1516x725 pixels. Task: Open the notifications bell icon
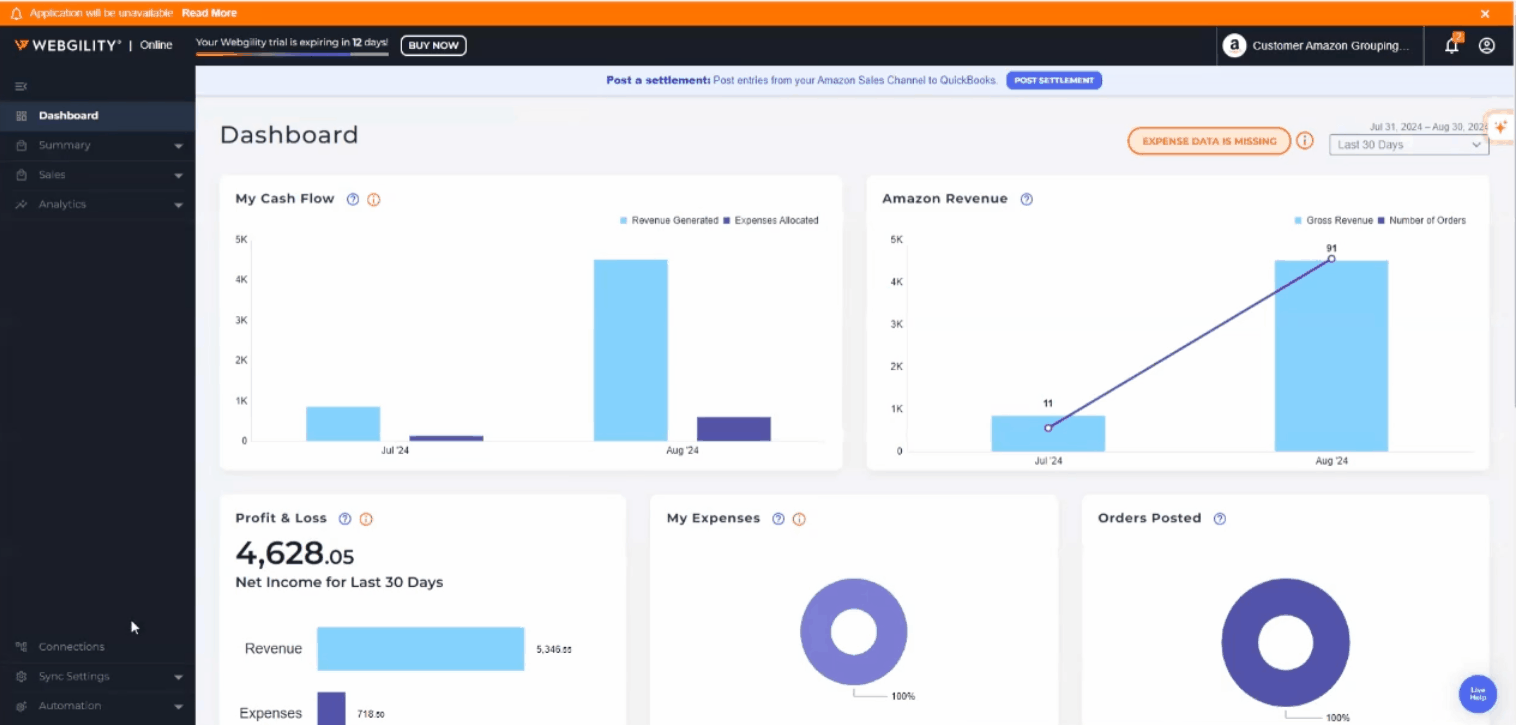click(x=1451, y=46)
